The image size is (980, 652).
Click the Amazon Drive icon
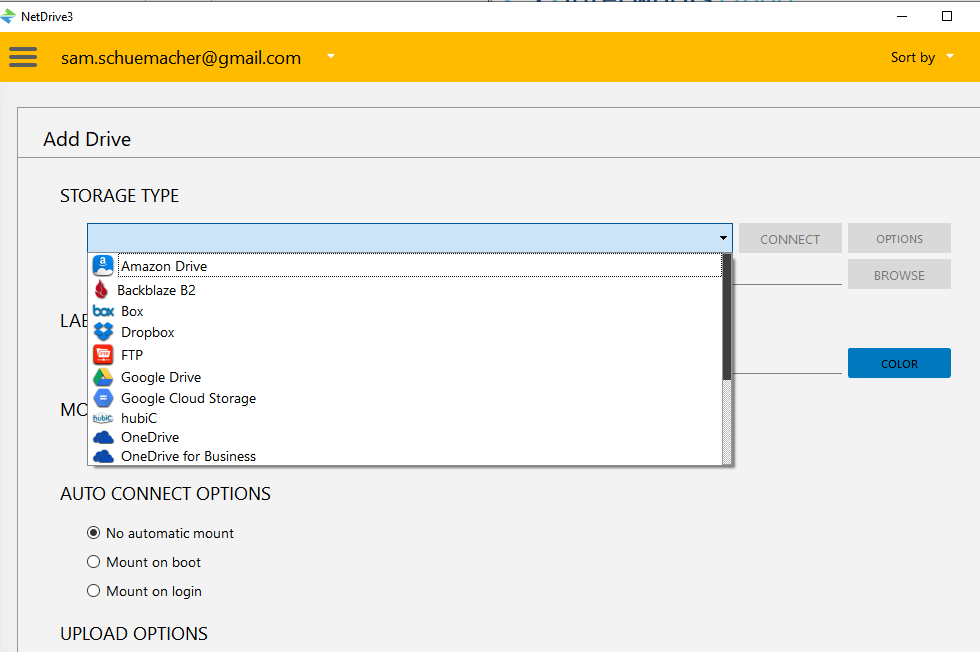(x=103, y=266)
